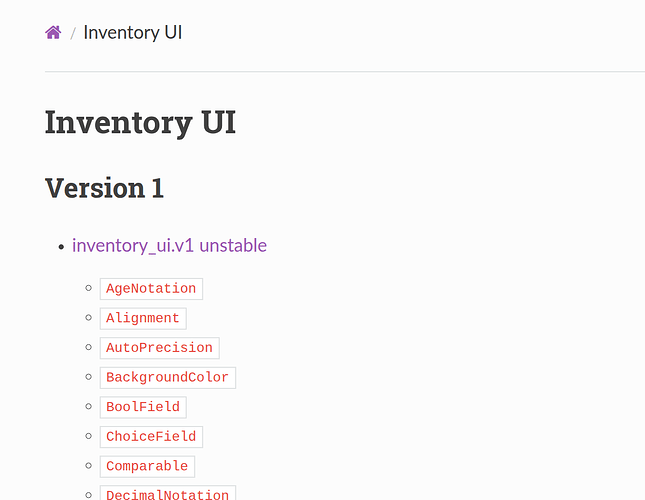Select the Alignment code entry
645x500 pixels.
[143, 318]
